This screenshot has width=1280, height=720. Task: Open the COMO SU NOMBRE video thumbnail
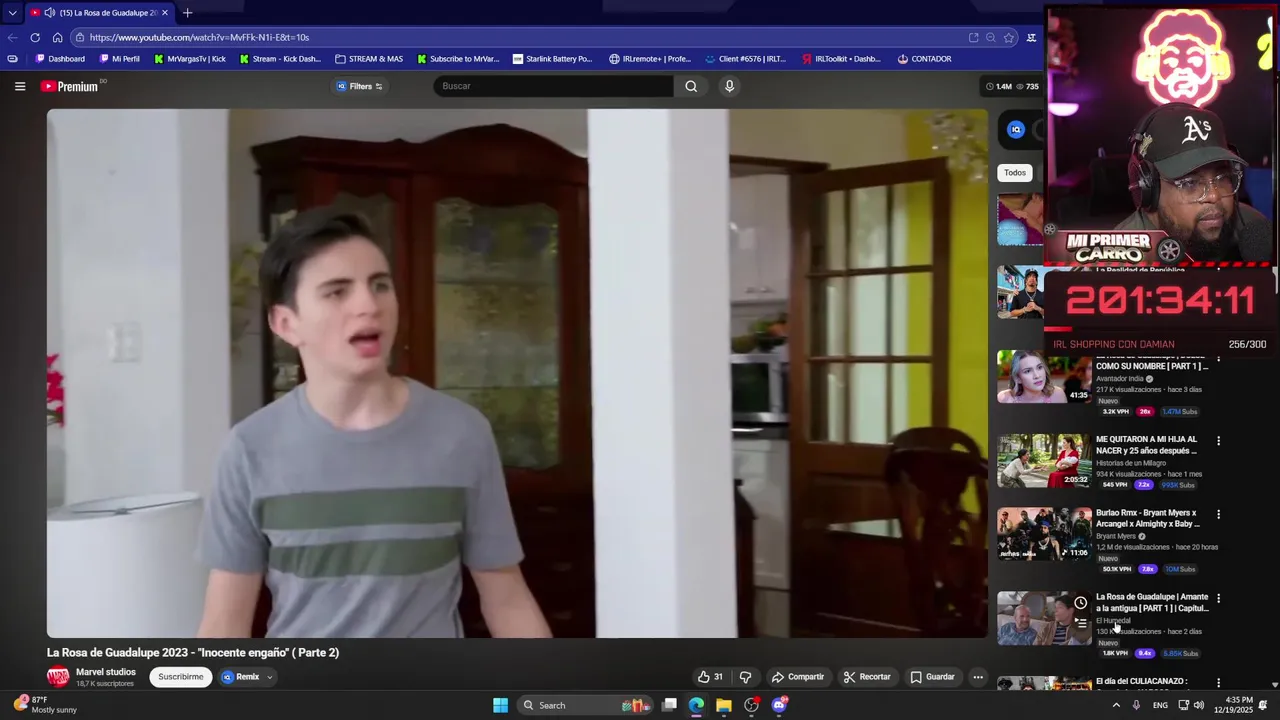pyautogui.click(x=1044, y=377)
